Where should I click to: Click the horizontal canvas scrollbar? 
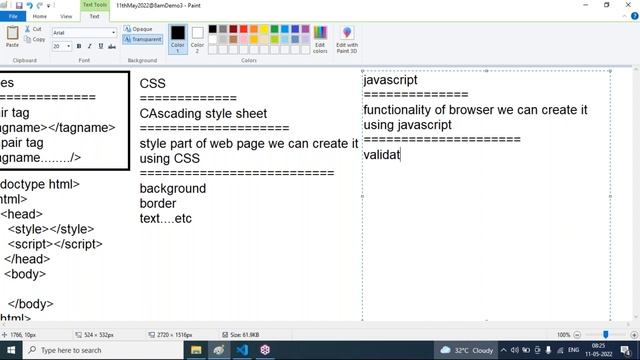click(x=316, y=324)
